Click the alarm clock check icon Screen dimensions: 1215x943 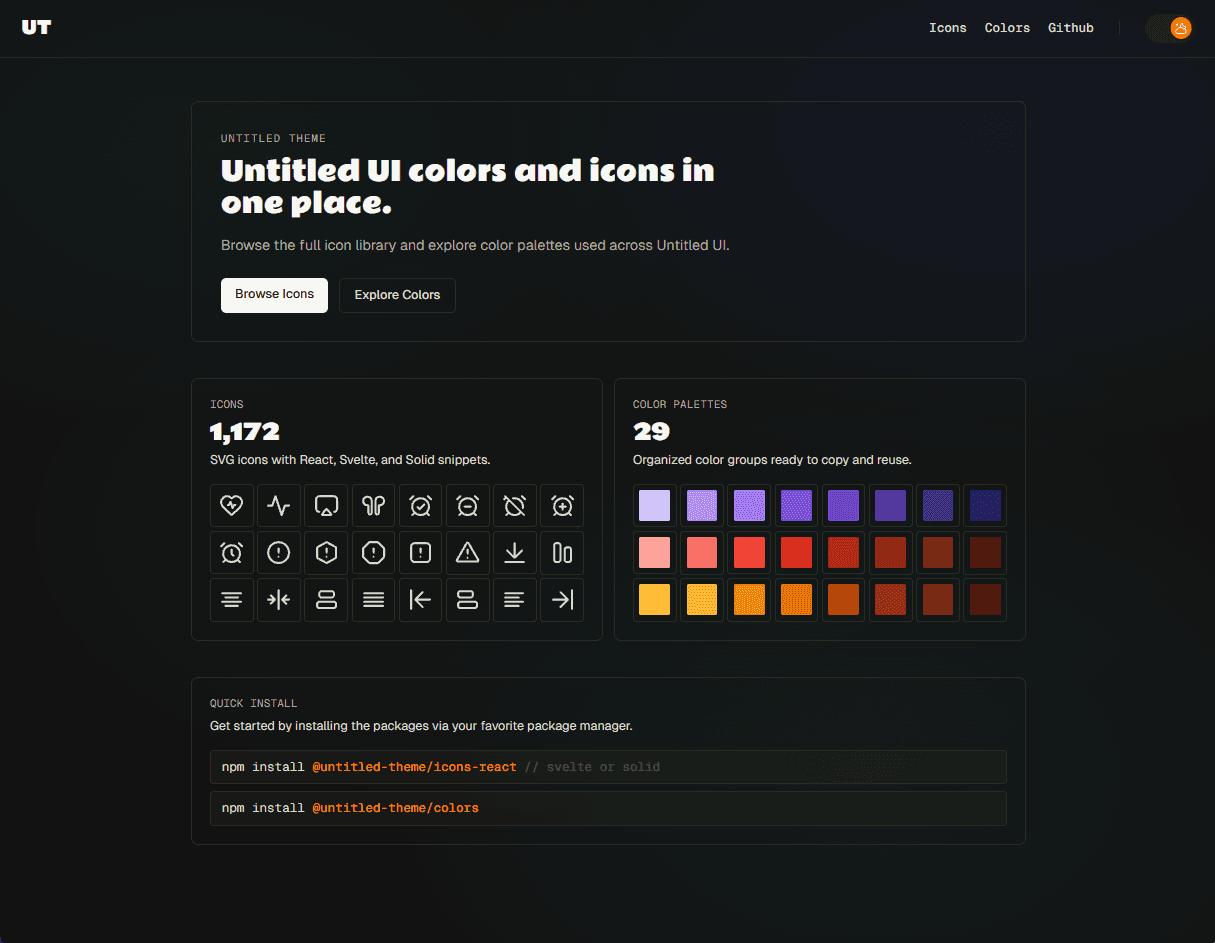(x=420, y=506)
